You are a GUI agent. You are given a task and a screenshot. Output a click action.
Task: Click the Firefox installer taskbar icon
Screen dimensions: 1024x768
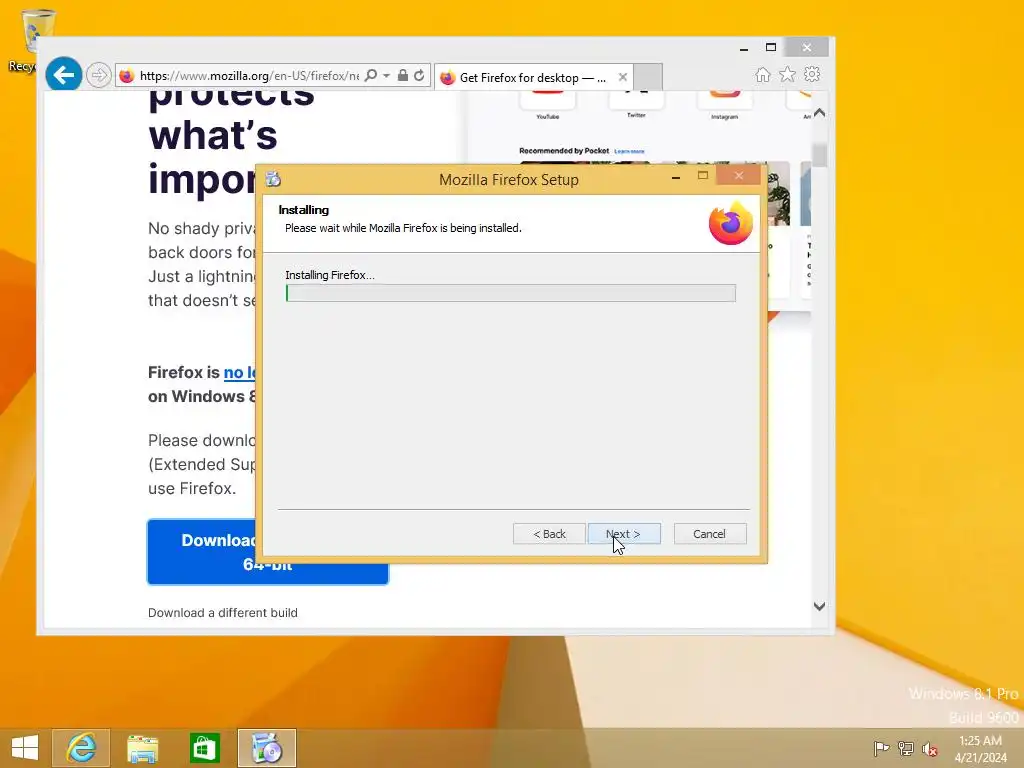click(x=266, y=748)
